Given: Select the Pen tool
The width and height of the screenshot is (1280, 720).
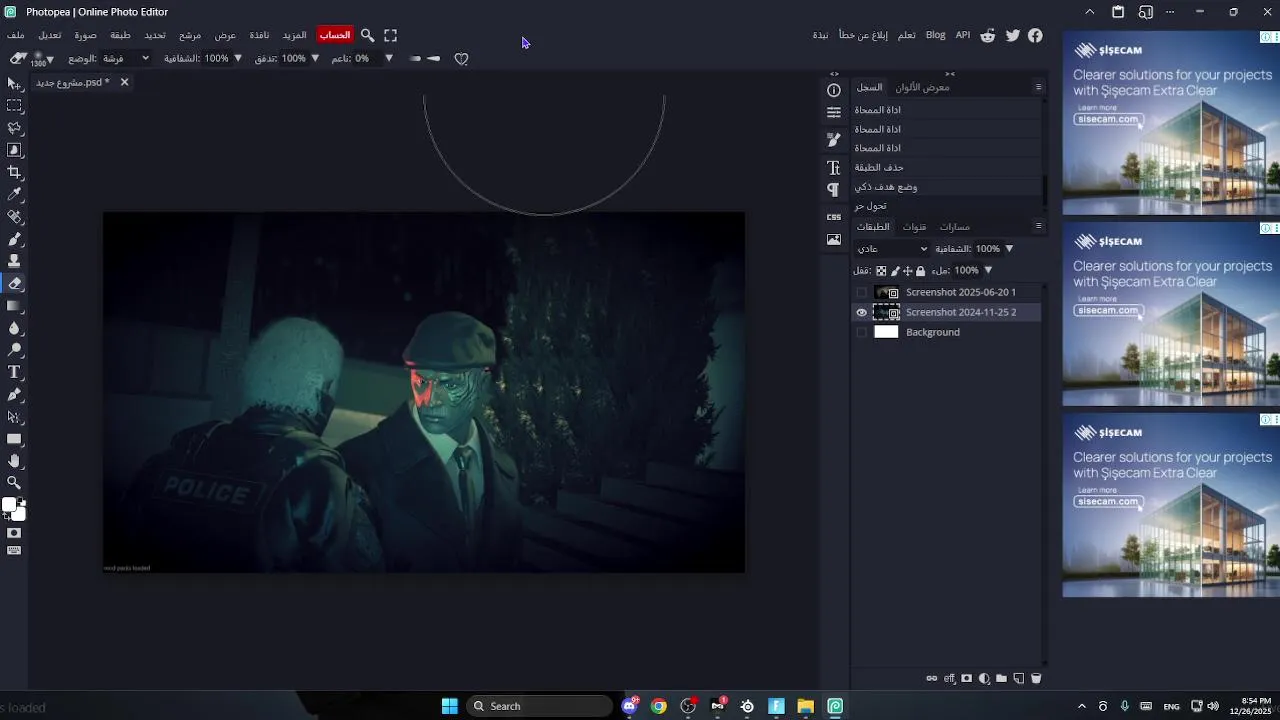Looking at the screenshot, I should (x=14, y=395).
